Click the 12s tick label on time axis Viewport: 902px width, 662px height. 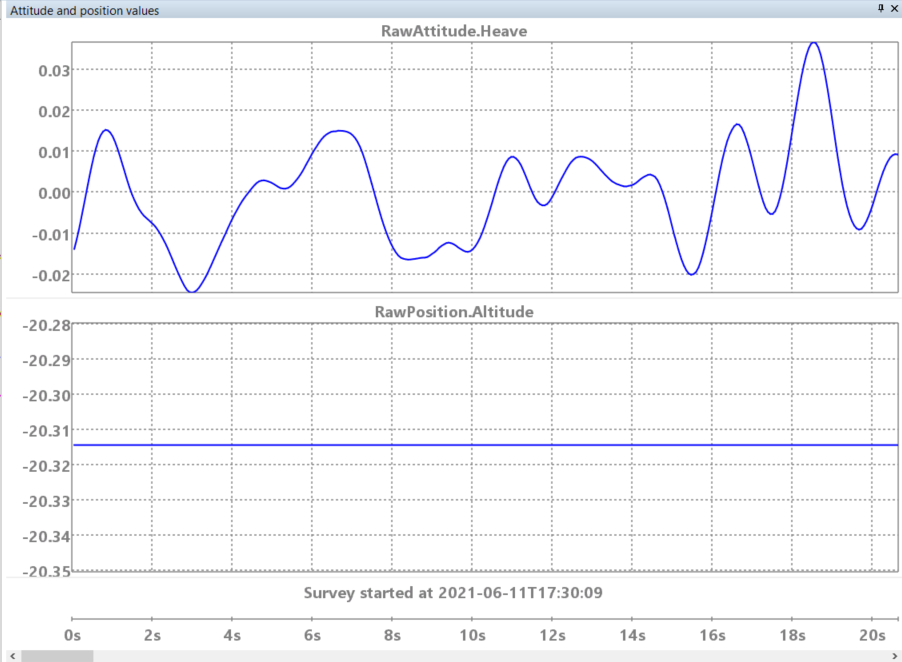coord(552,636)
